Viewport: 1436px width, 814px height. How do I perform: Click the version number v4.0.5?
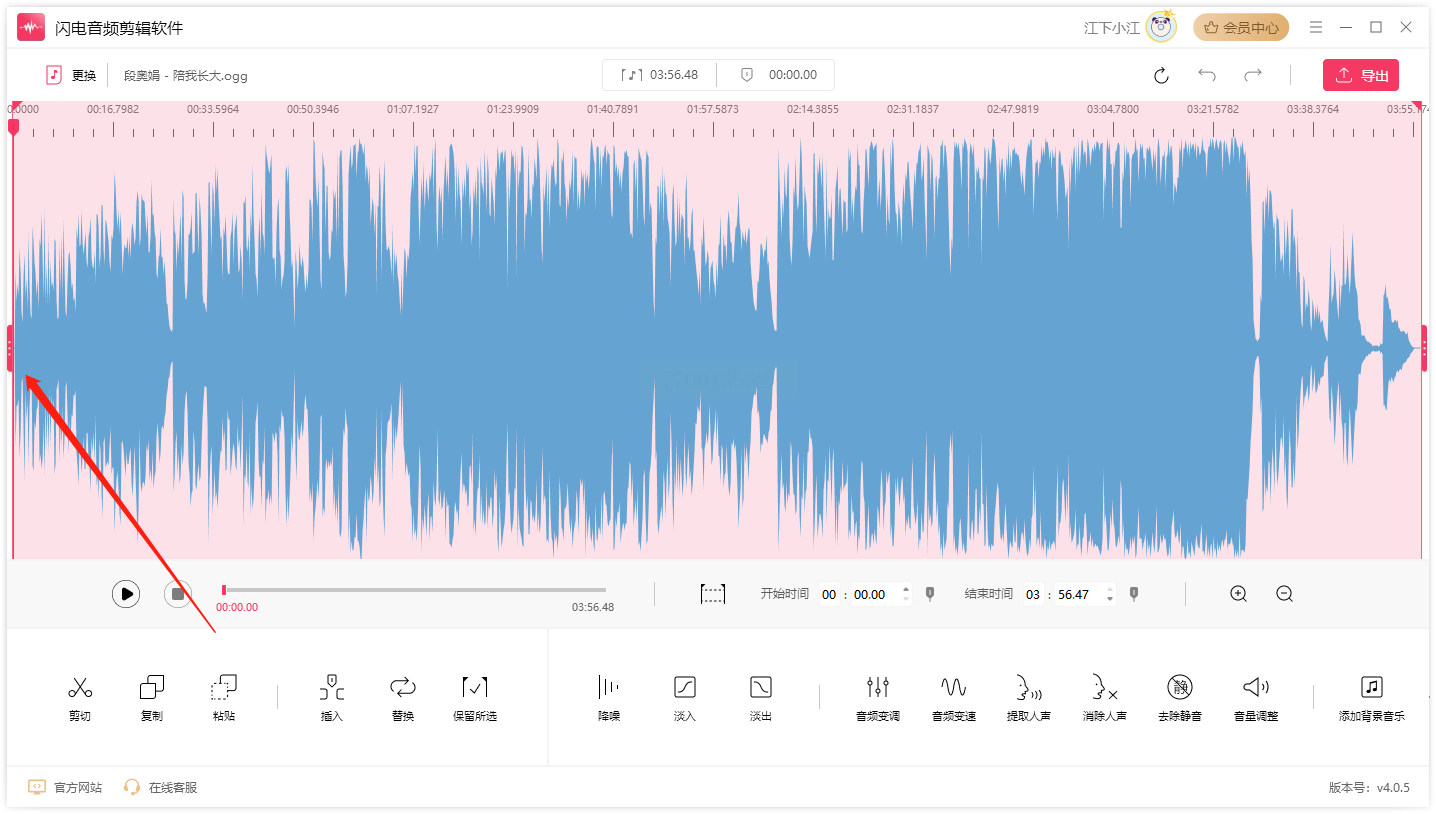(1393, 788)
